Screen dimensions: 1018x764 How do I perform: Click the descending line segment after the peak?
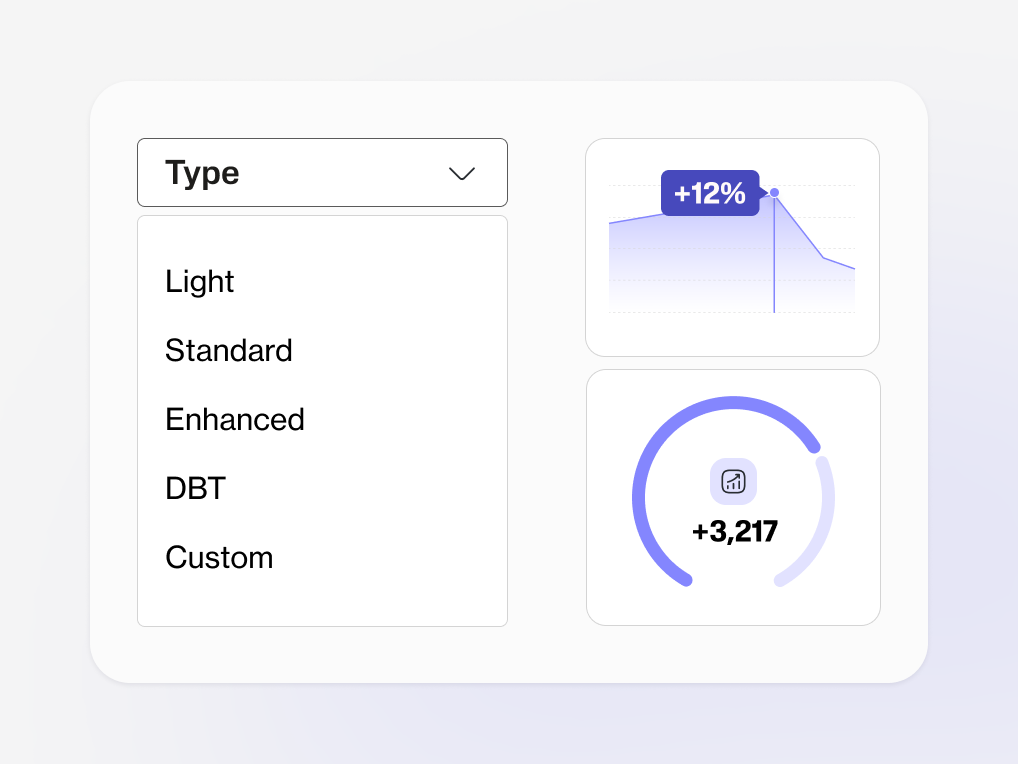(x=799, y=226)
